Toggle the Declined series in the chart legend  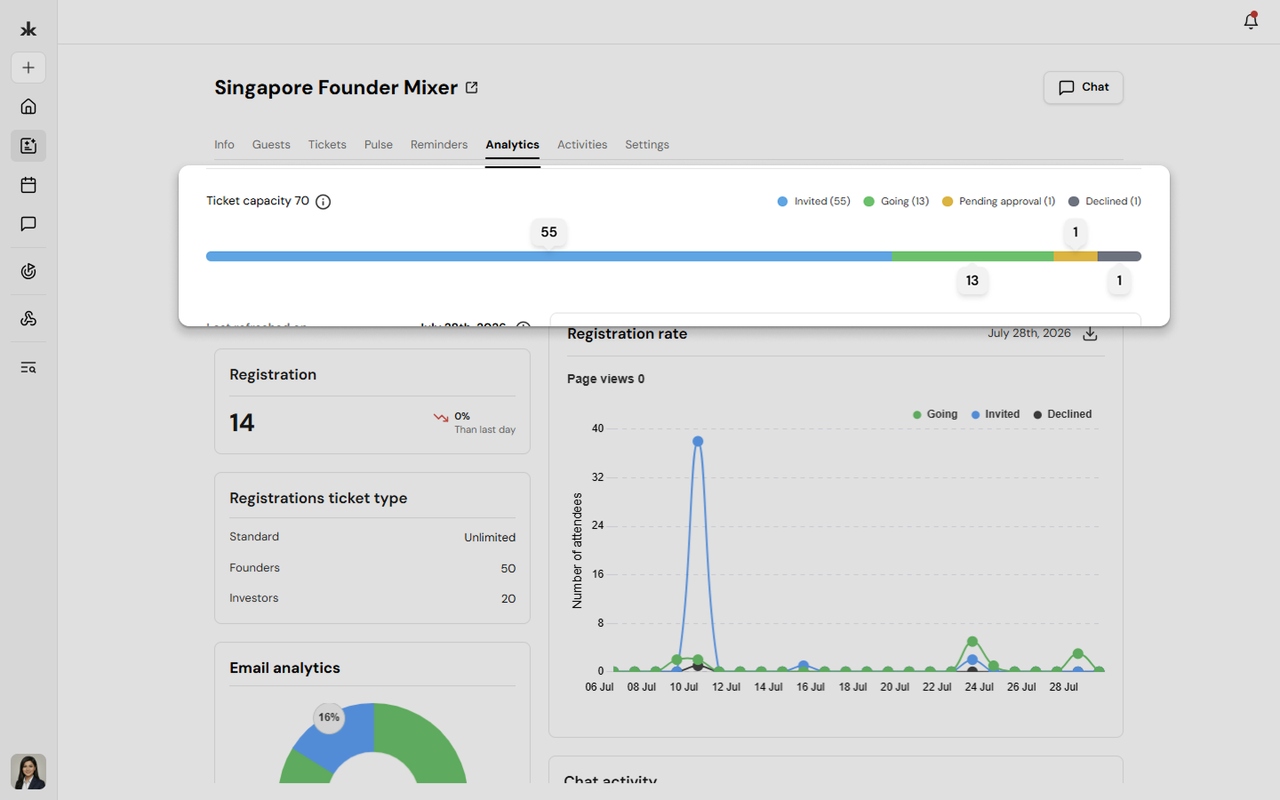tap(1062, 414)
